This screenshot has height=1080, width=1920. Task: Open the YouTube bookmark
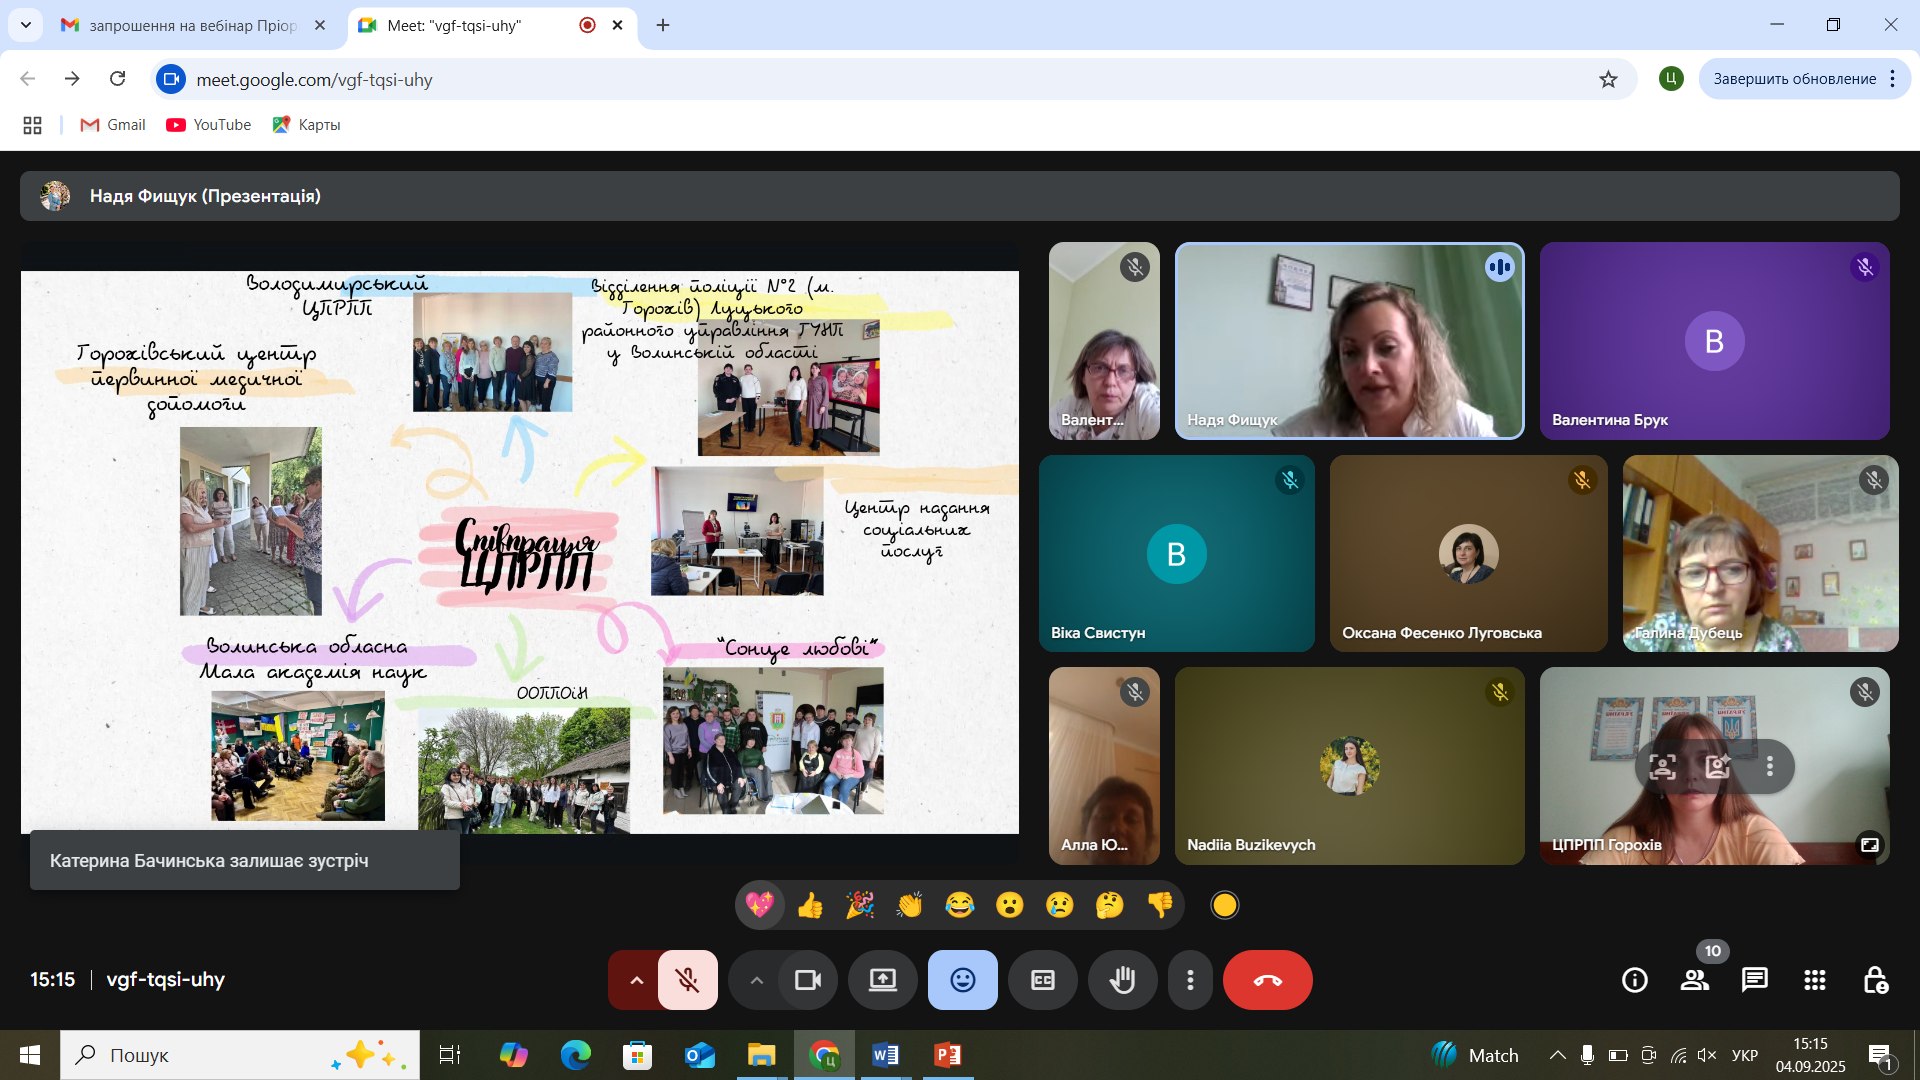click(209, 125)
